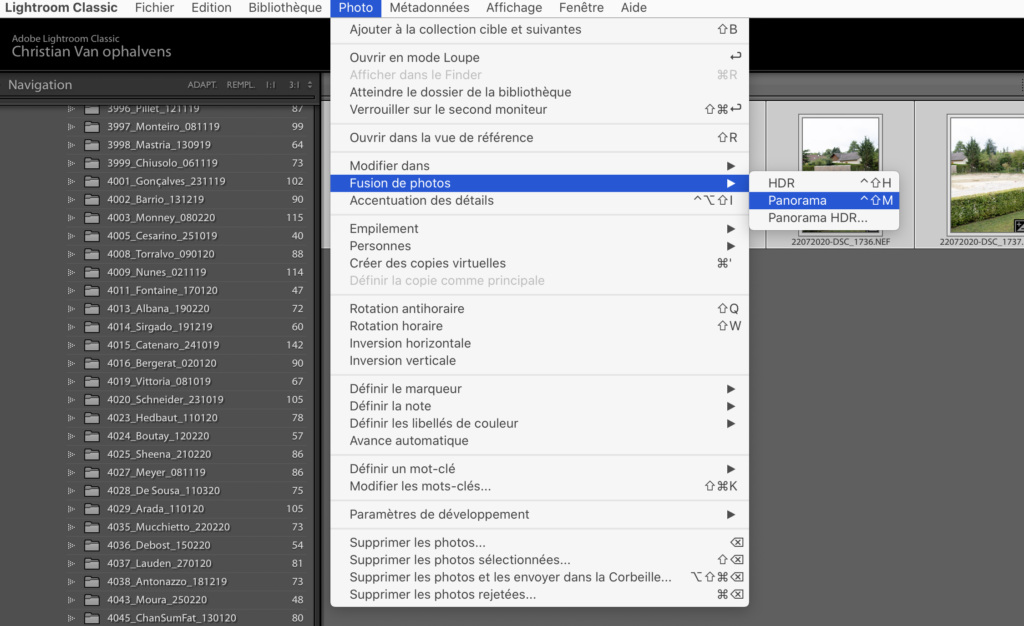1024x626 pixels.
Task: Choose Verrouiller sur le second moniteur
Action: pos(539,110)
